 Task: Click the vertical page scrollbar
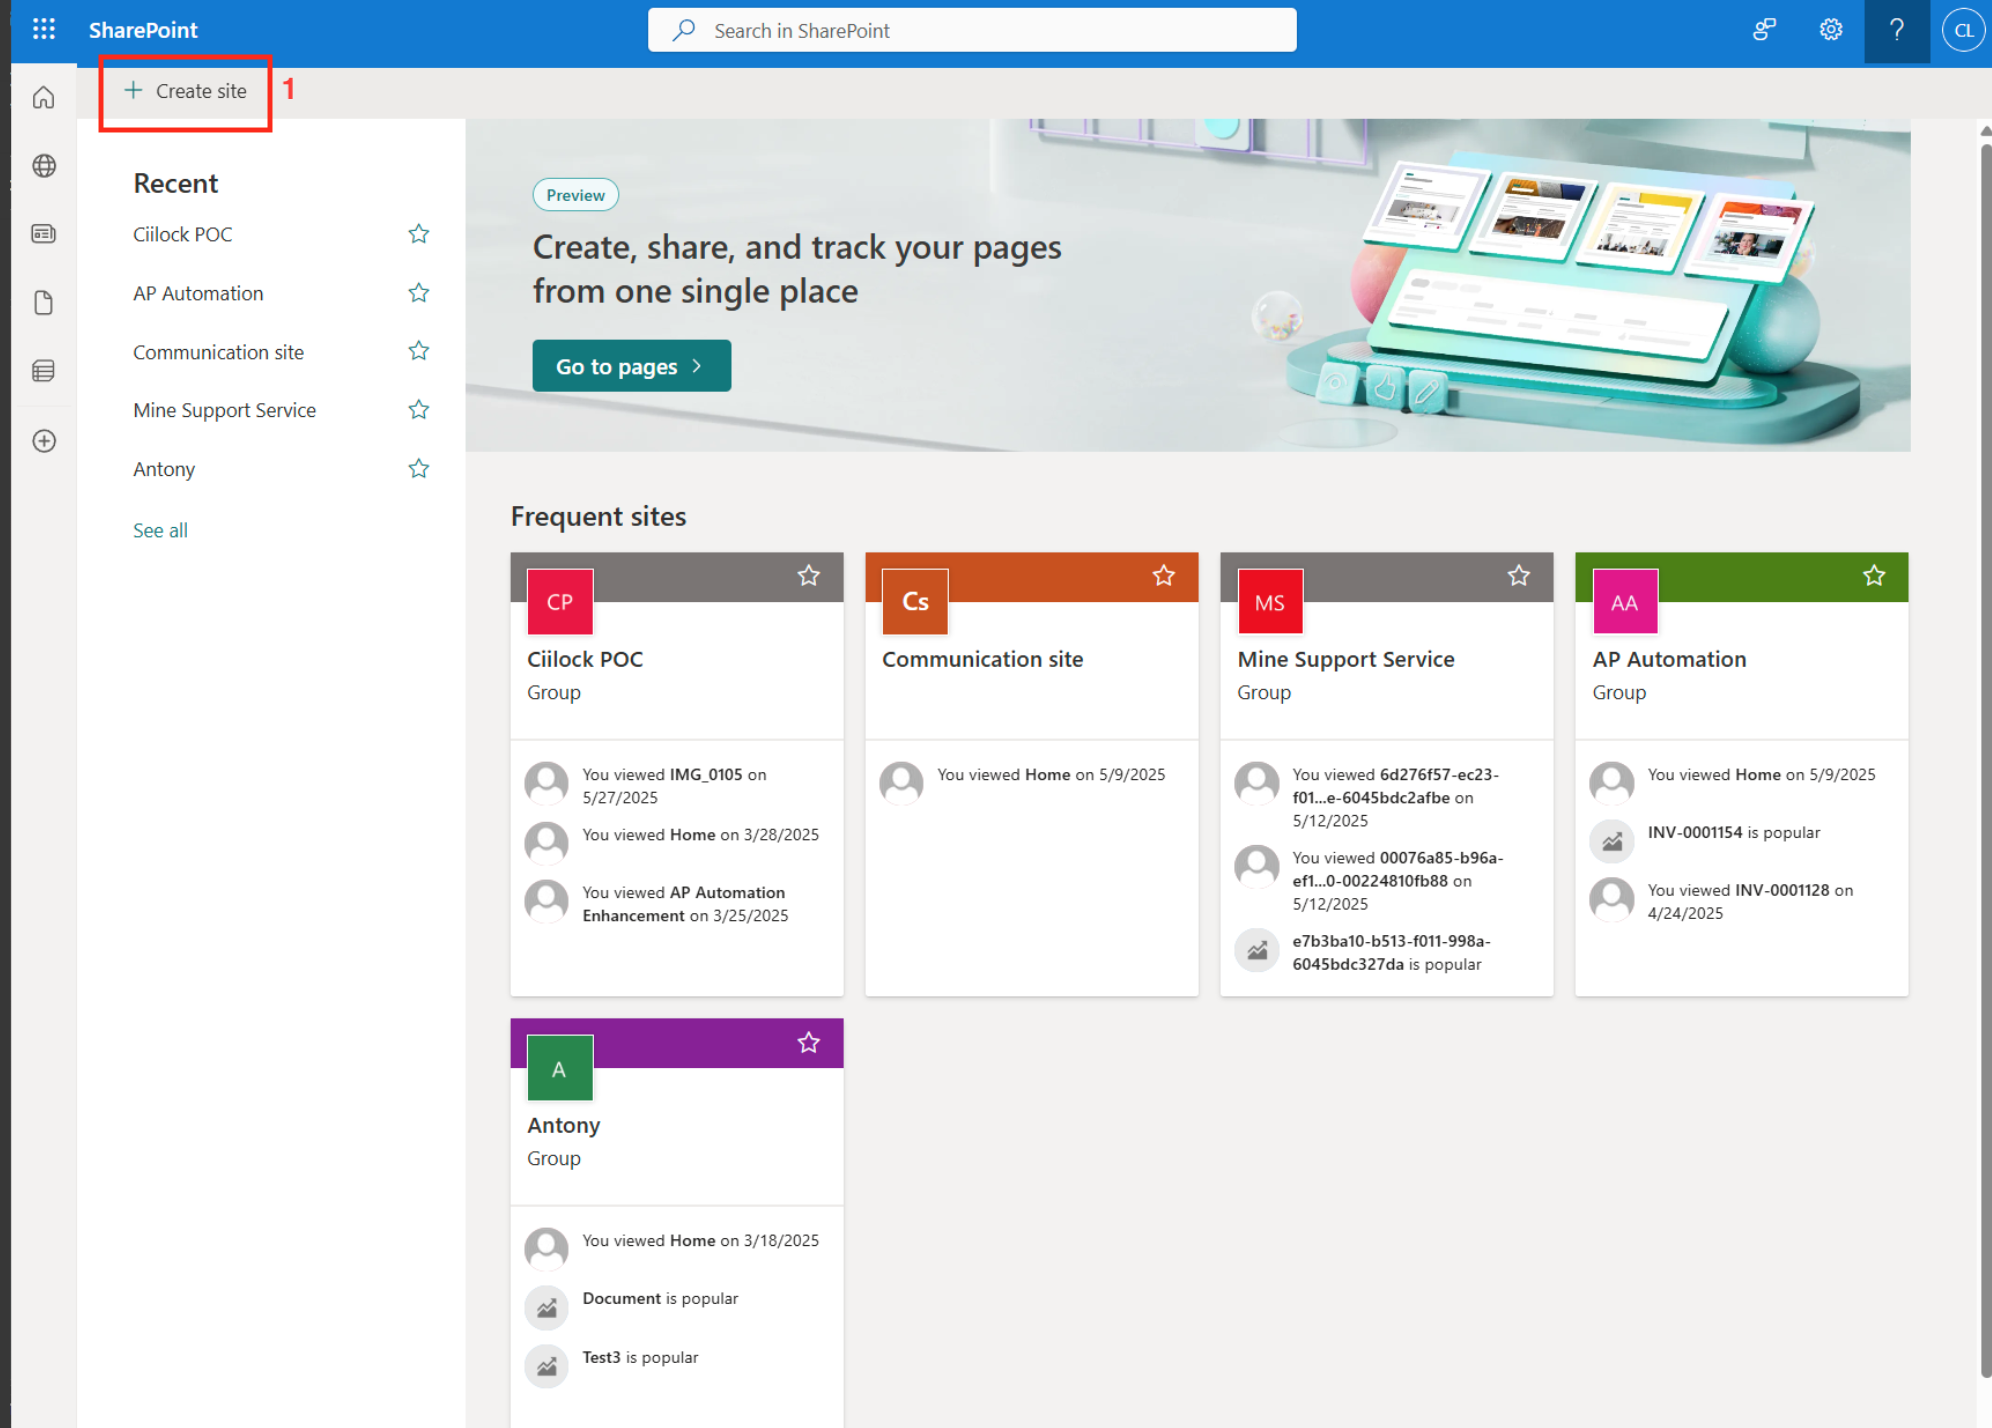click(1986, 760)
